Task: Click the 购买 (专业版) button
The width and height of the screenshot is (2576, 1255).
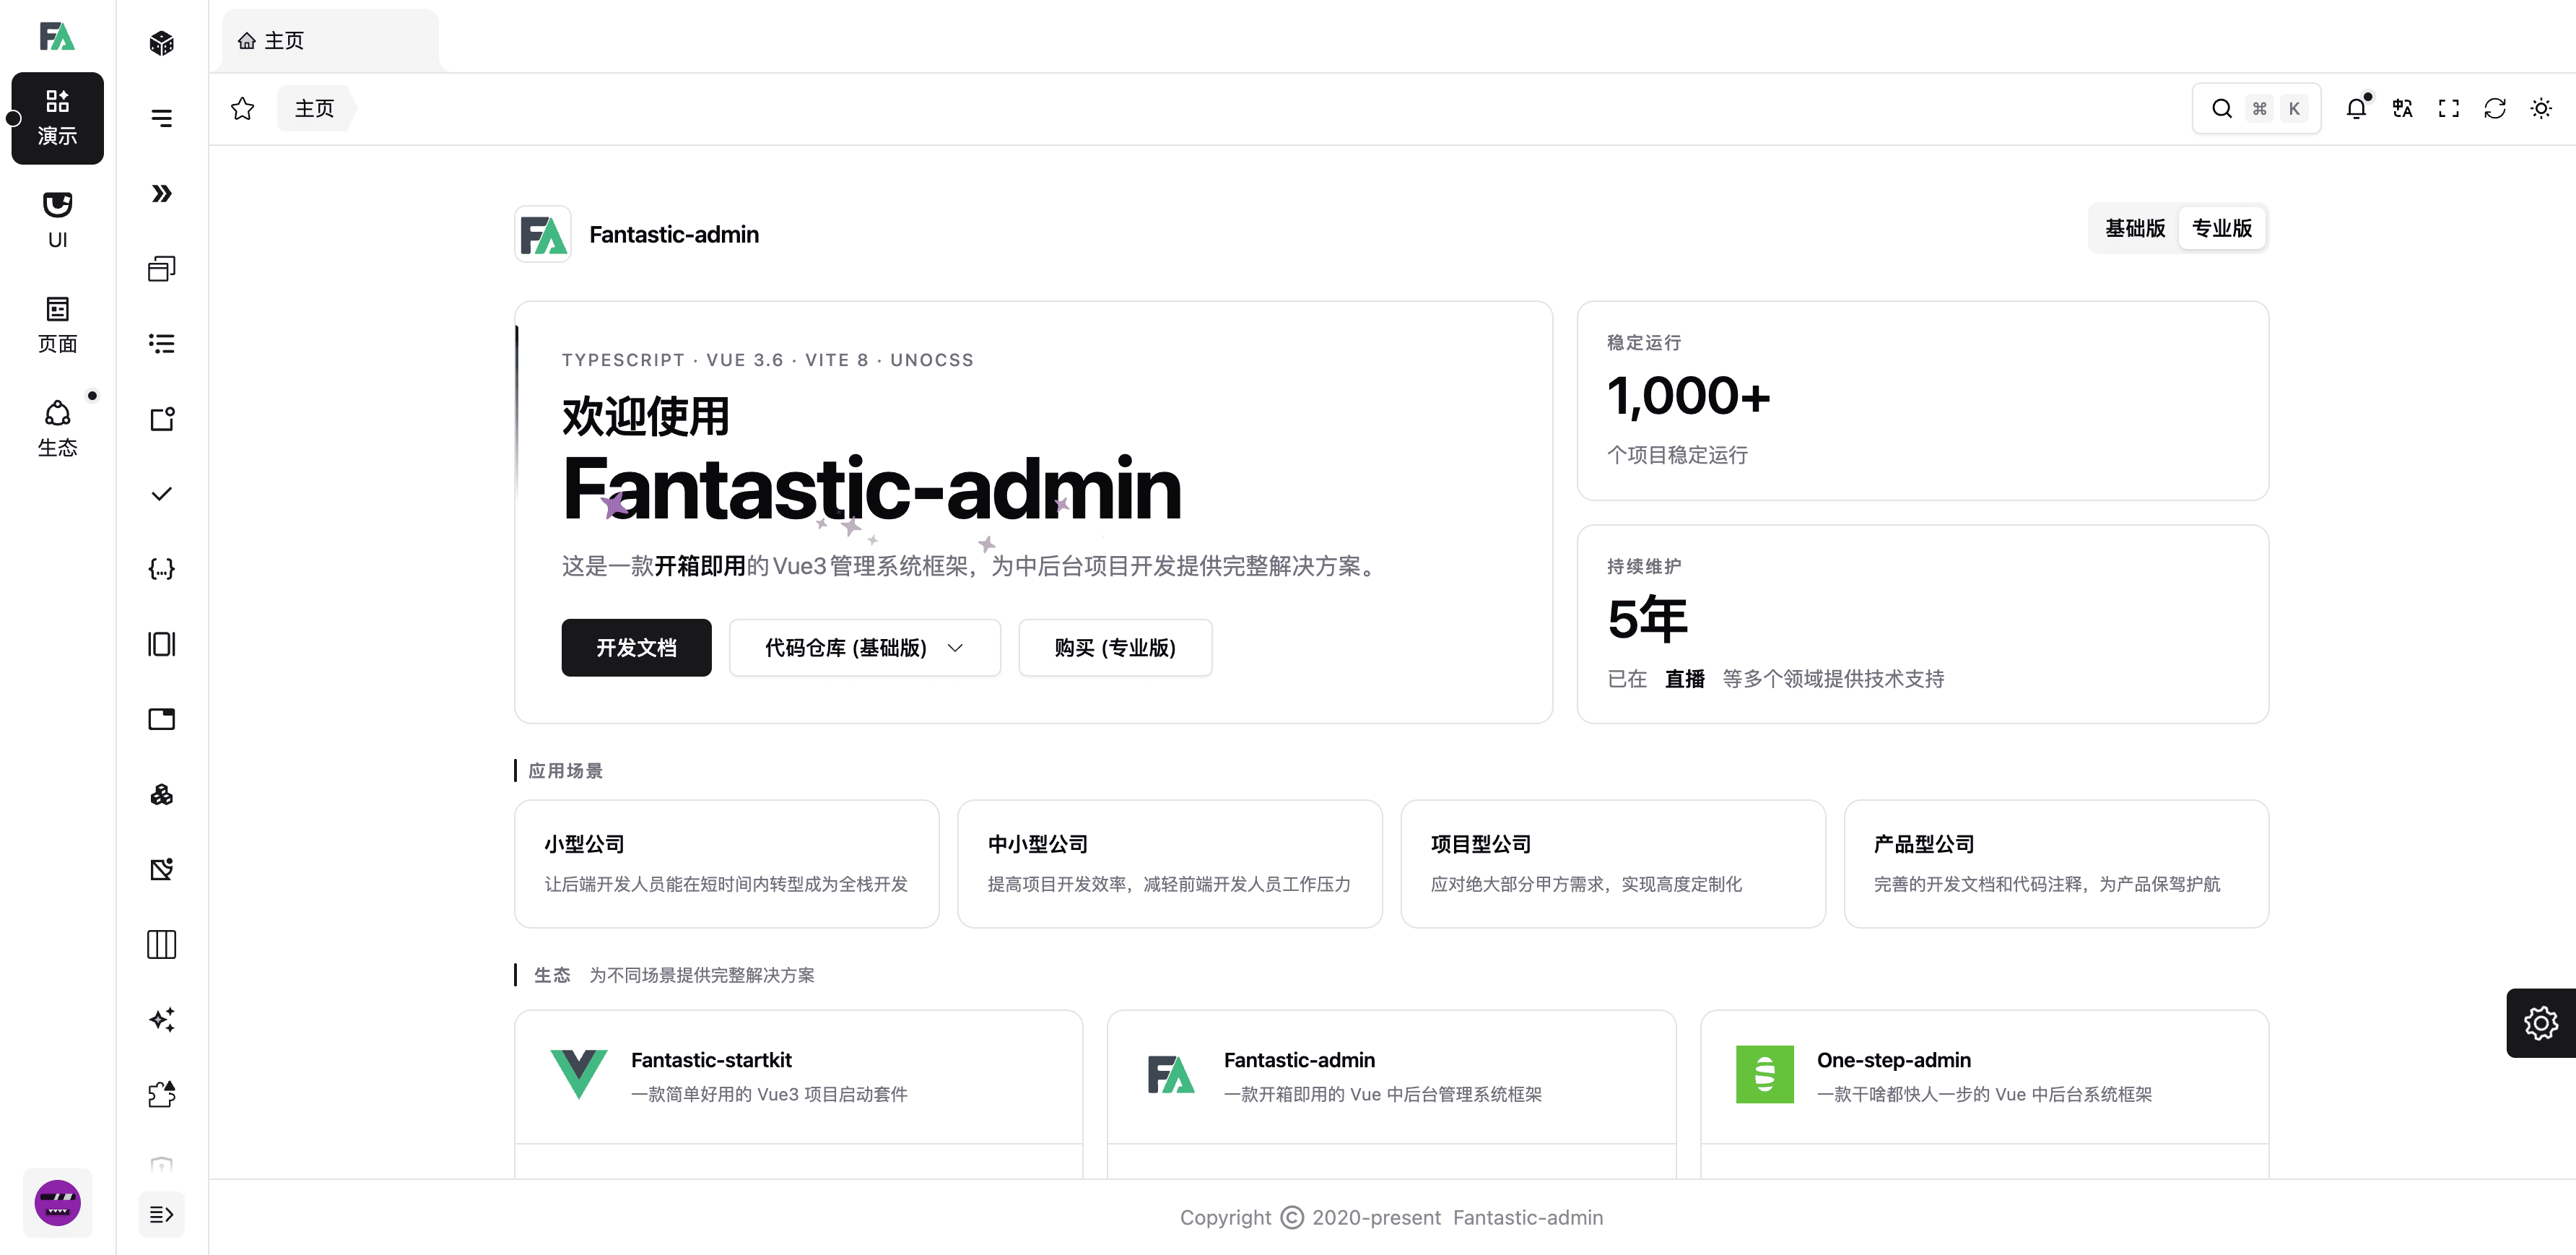Action: [1114, 648]
